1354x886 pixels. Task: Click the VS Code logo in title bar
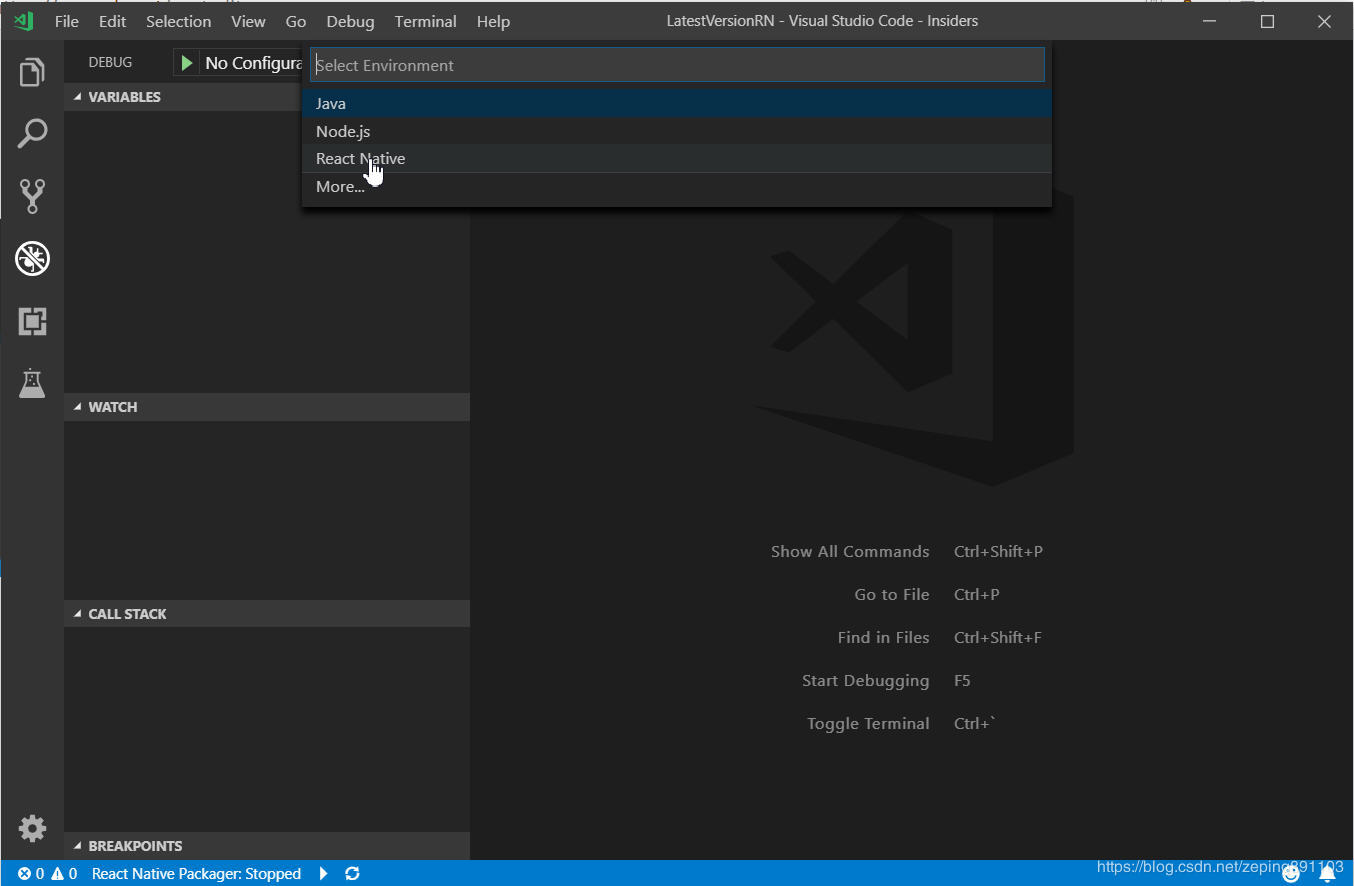(x=23, y=21)
